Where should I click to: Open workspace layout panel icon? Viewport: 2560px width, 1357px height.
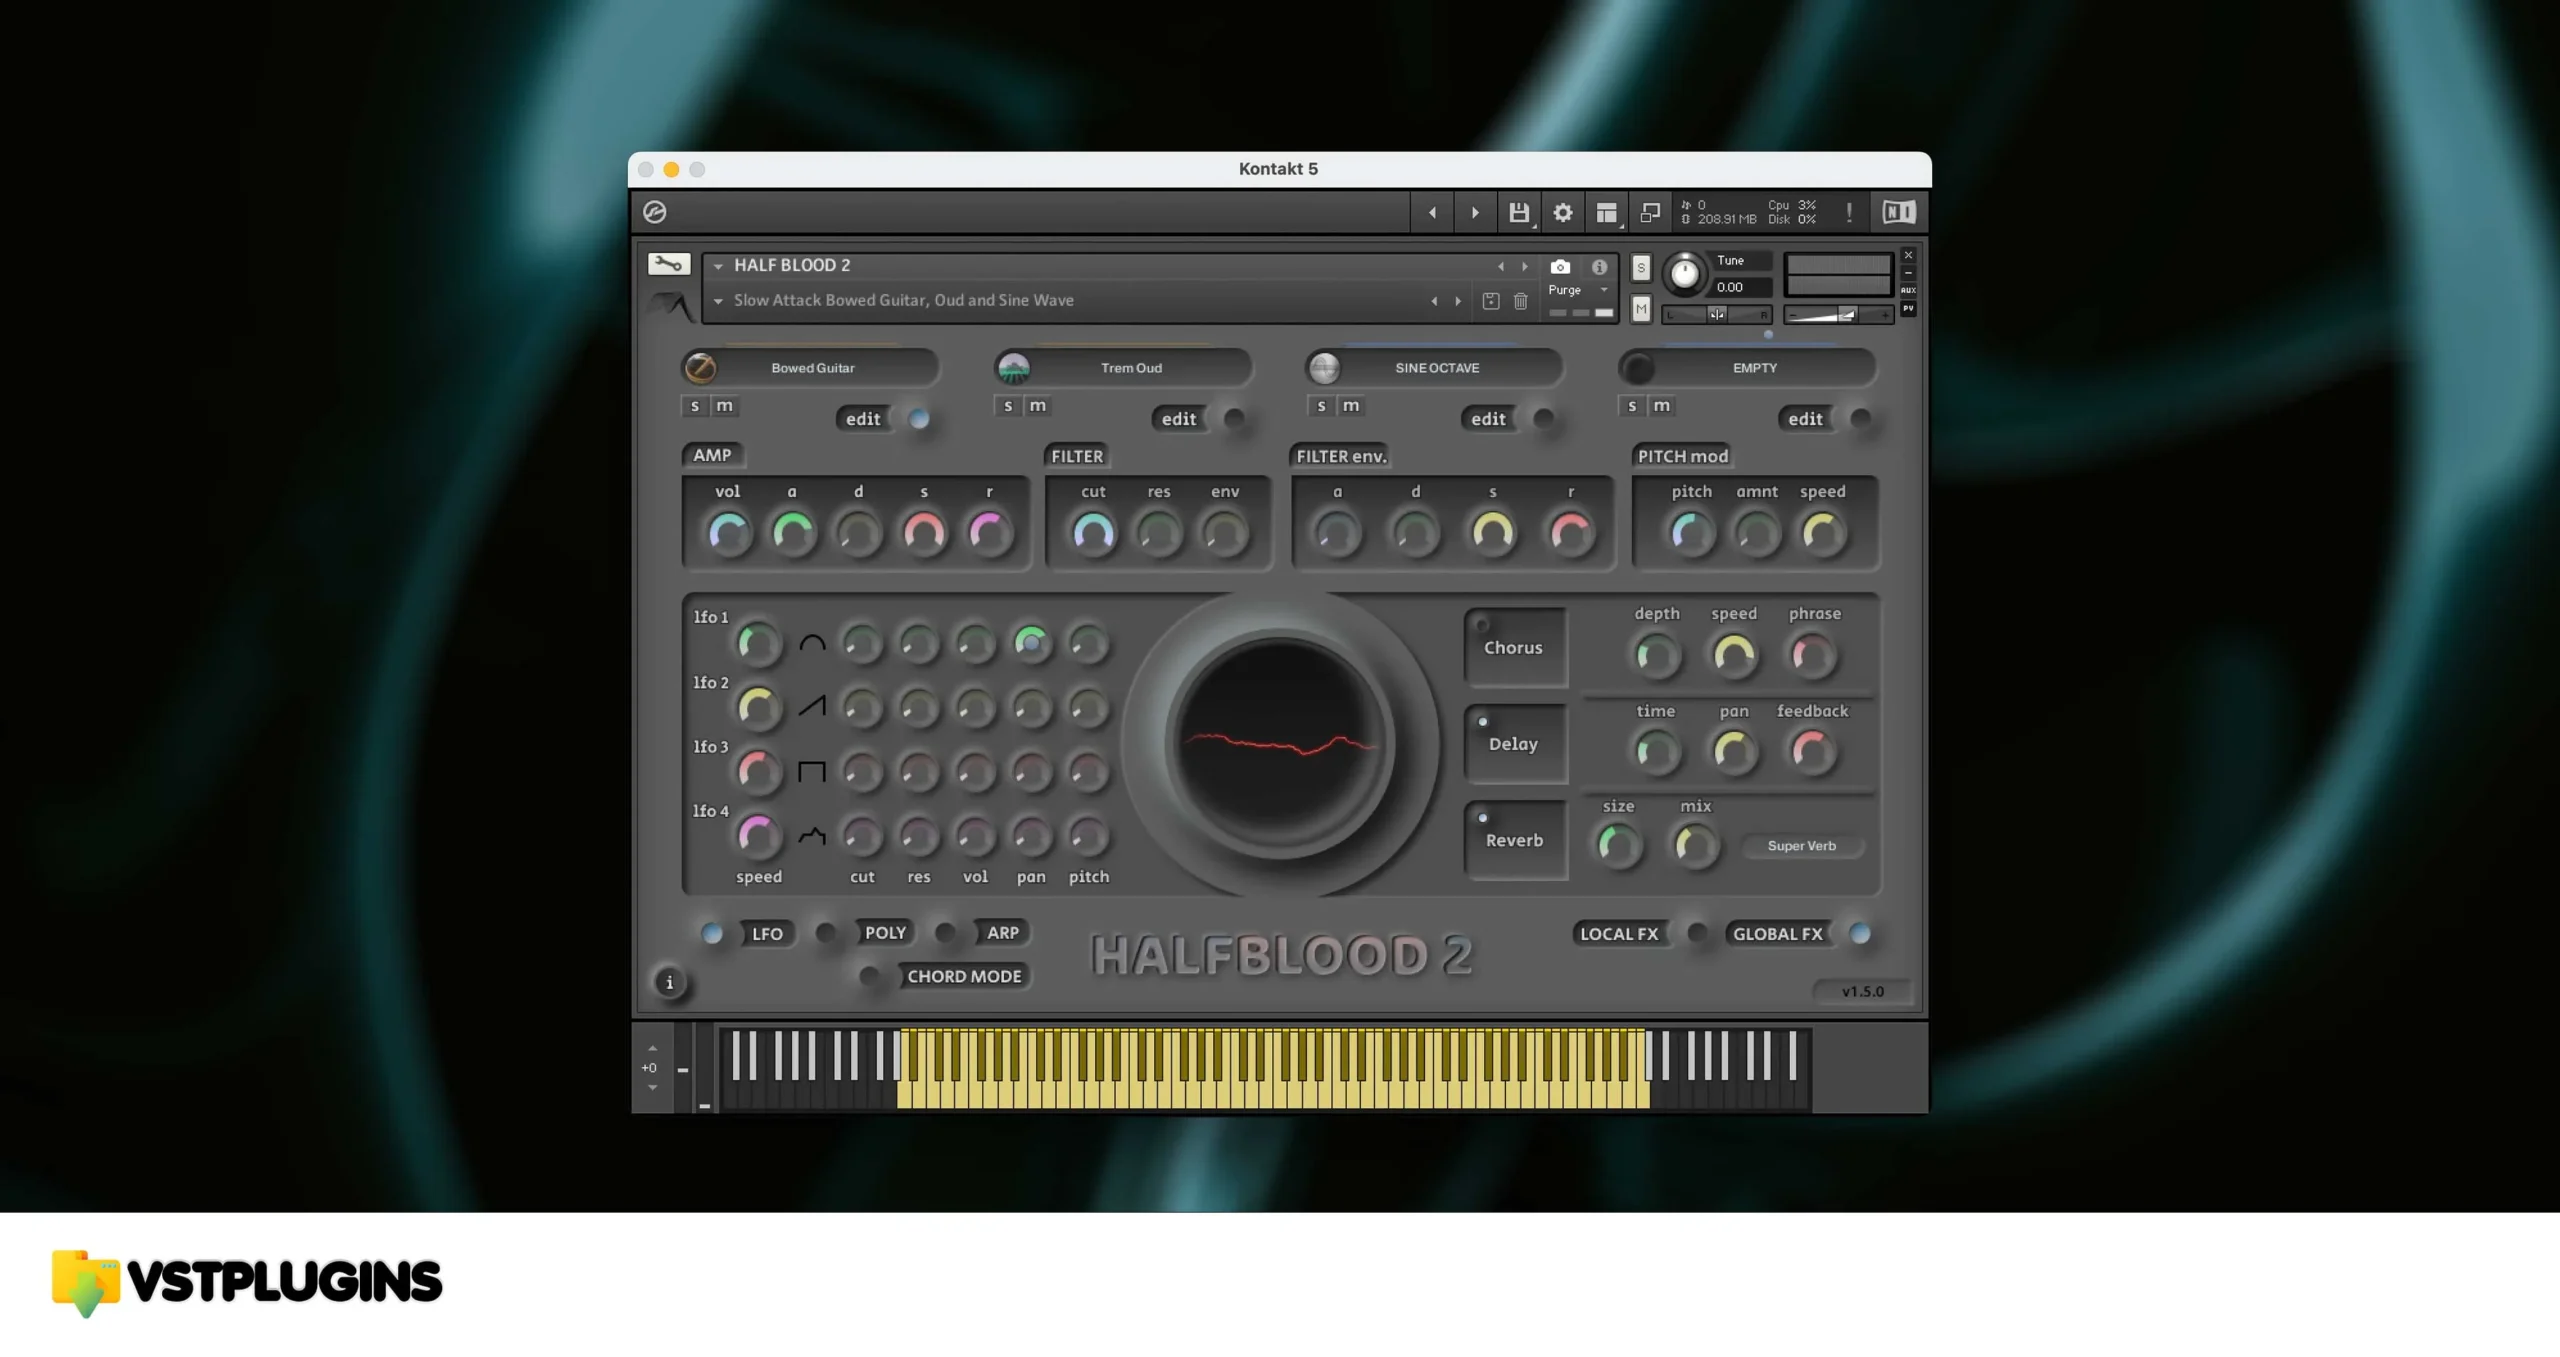tap(1606, 212)
